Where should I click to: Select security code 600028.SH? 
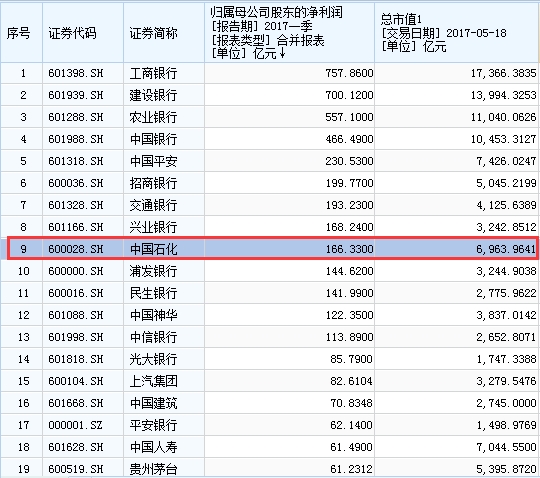click(76, 249)
